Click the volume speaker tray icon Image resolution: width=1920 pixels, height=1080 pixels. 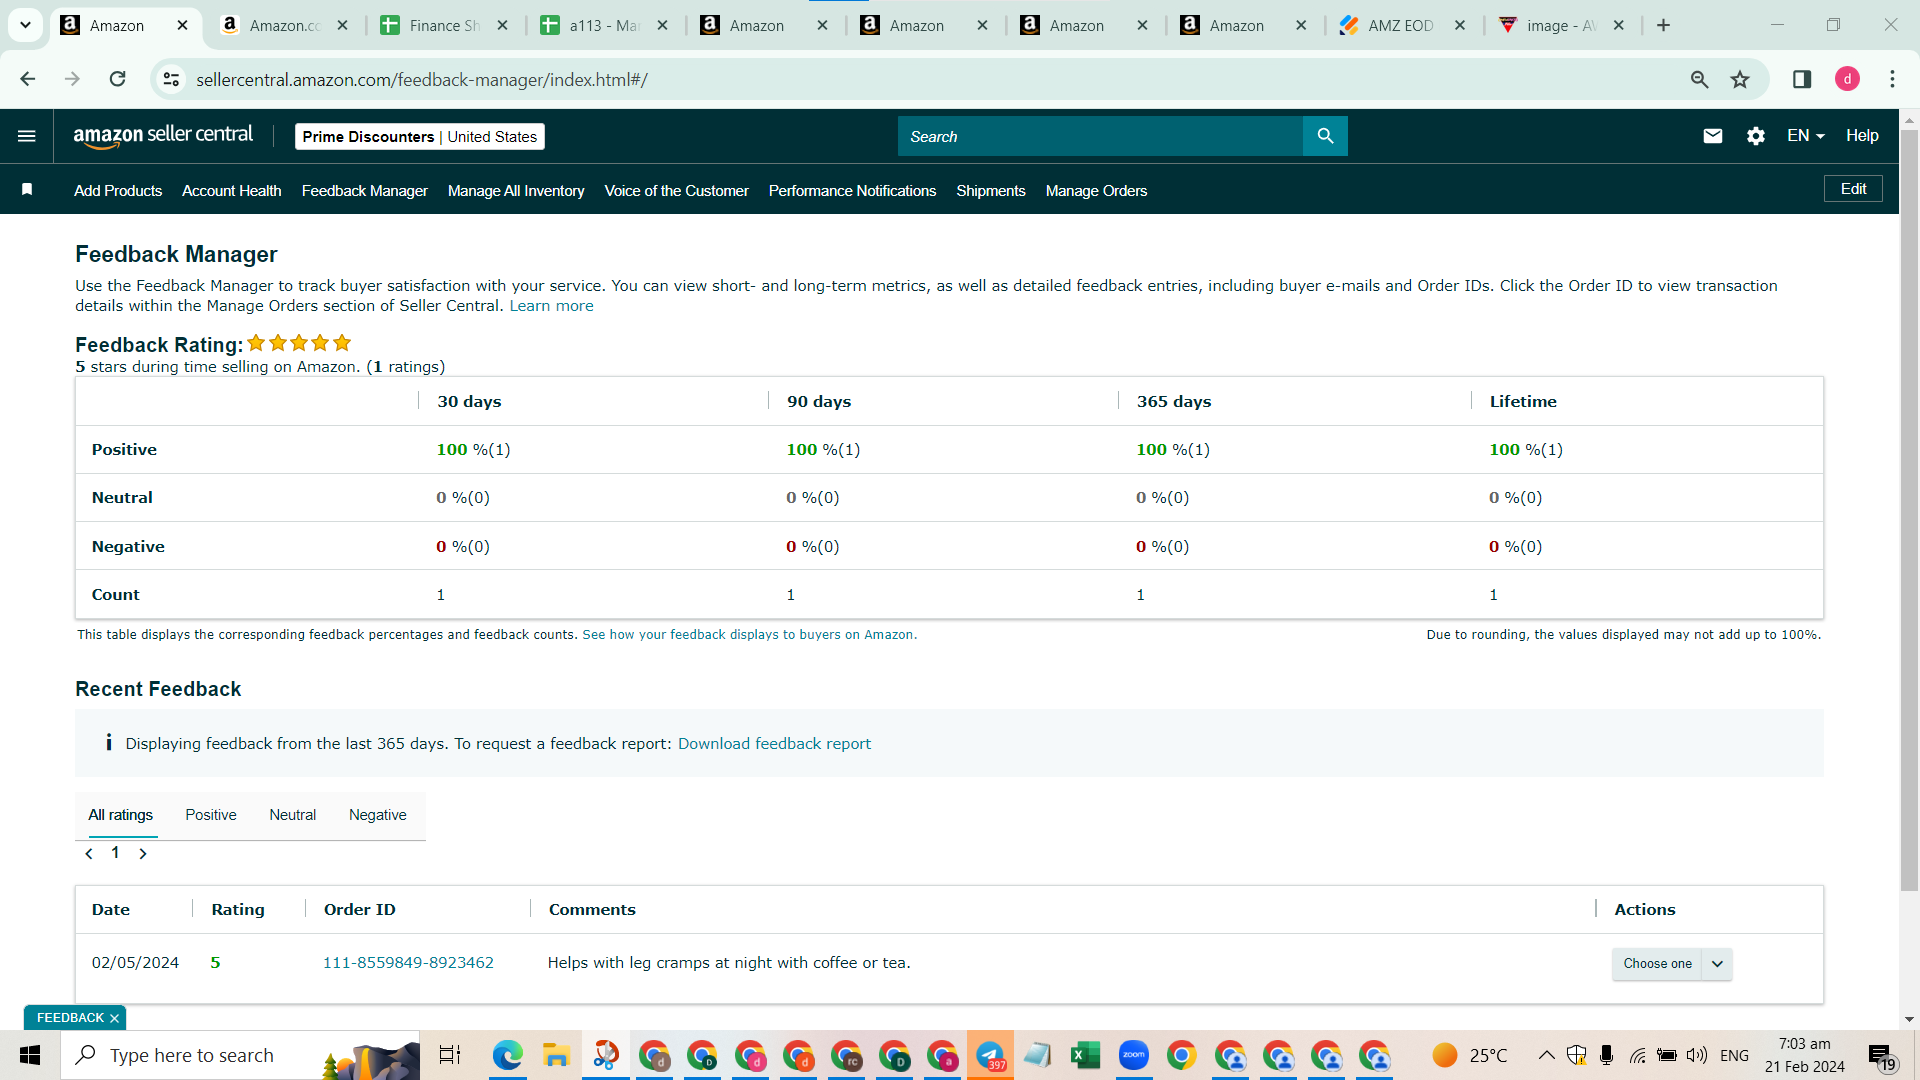(x=1697, y=1055)
